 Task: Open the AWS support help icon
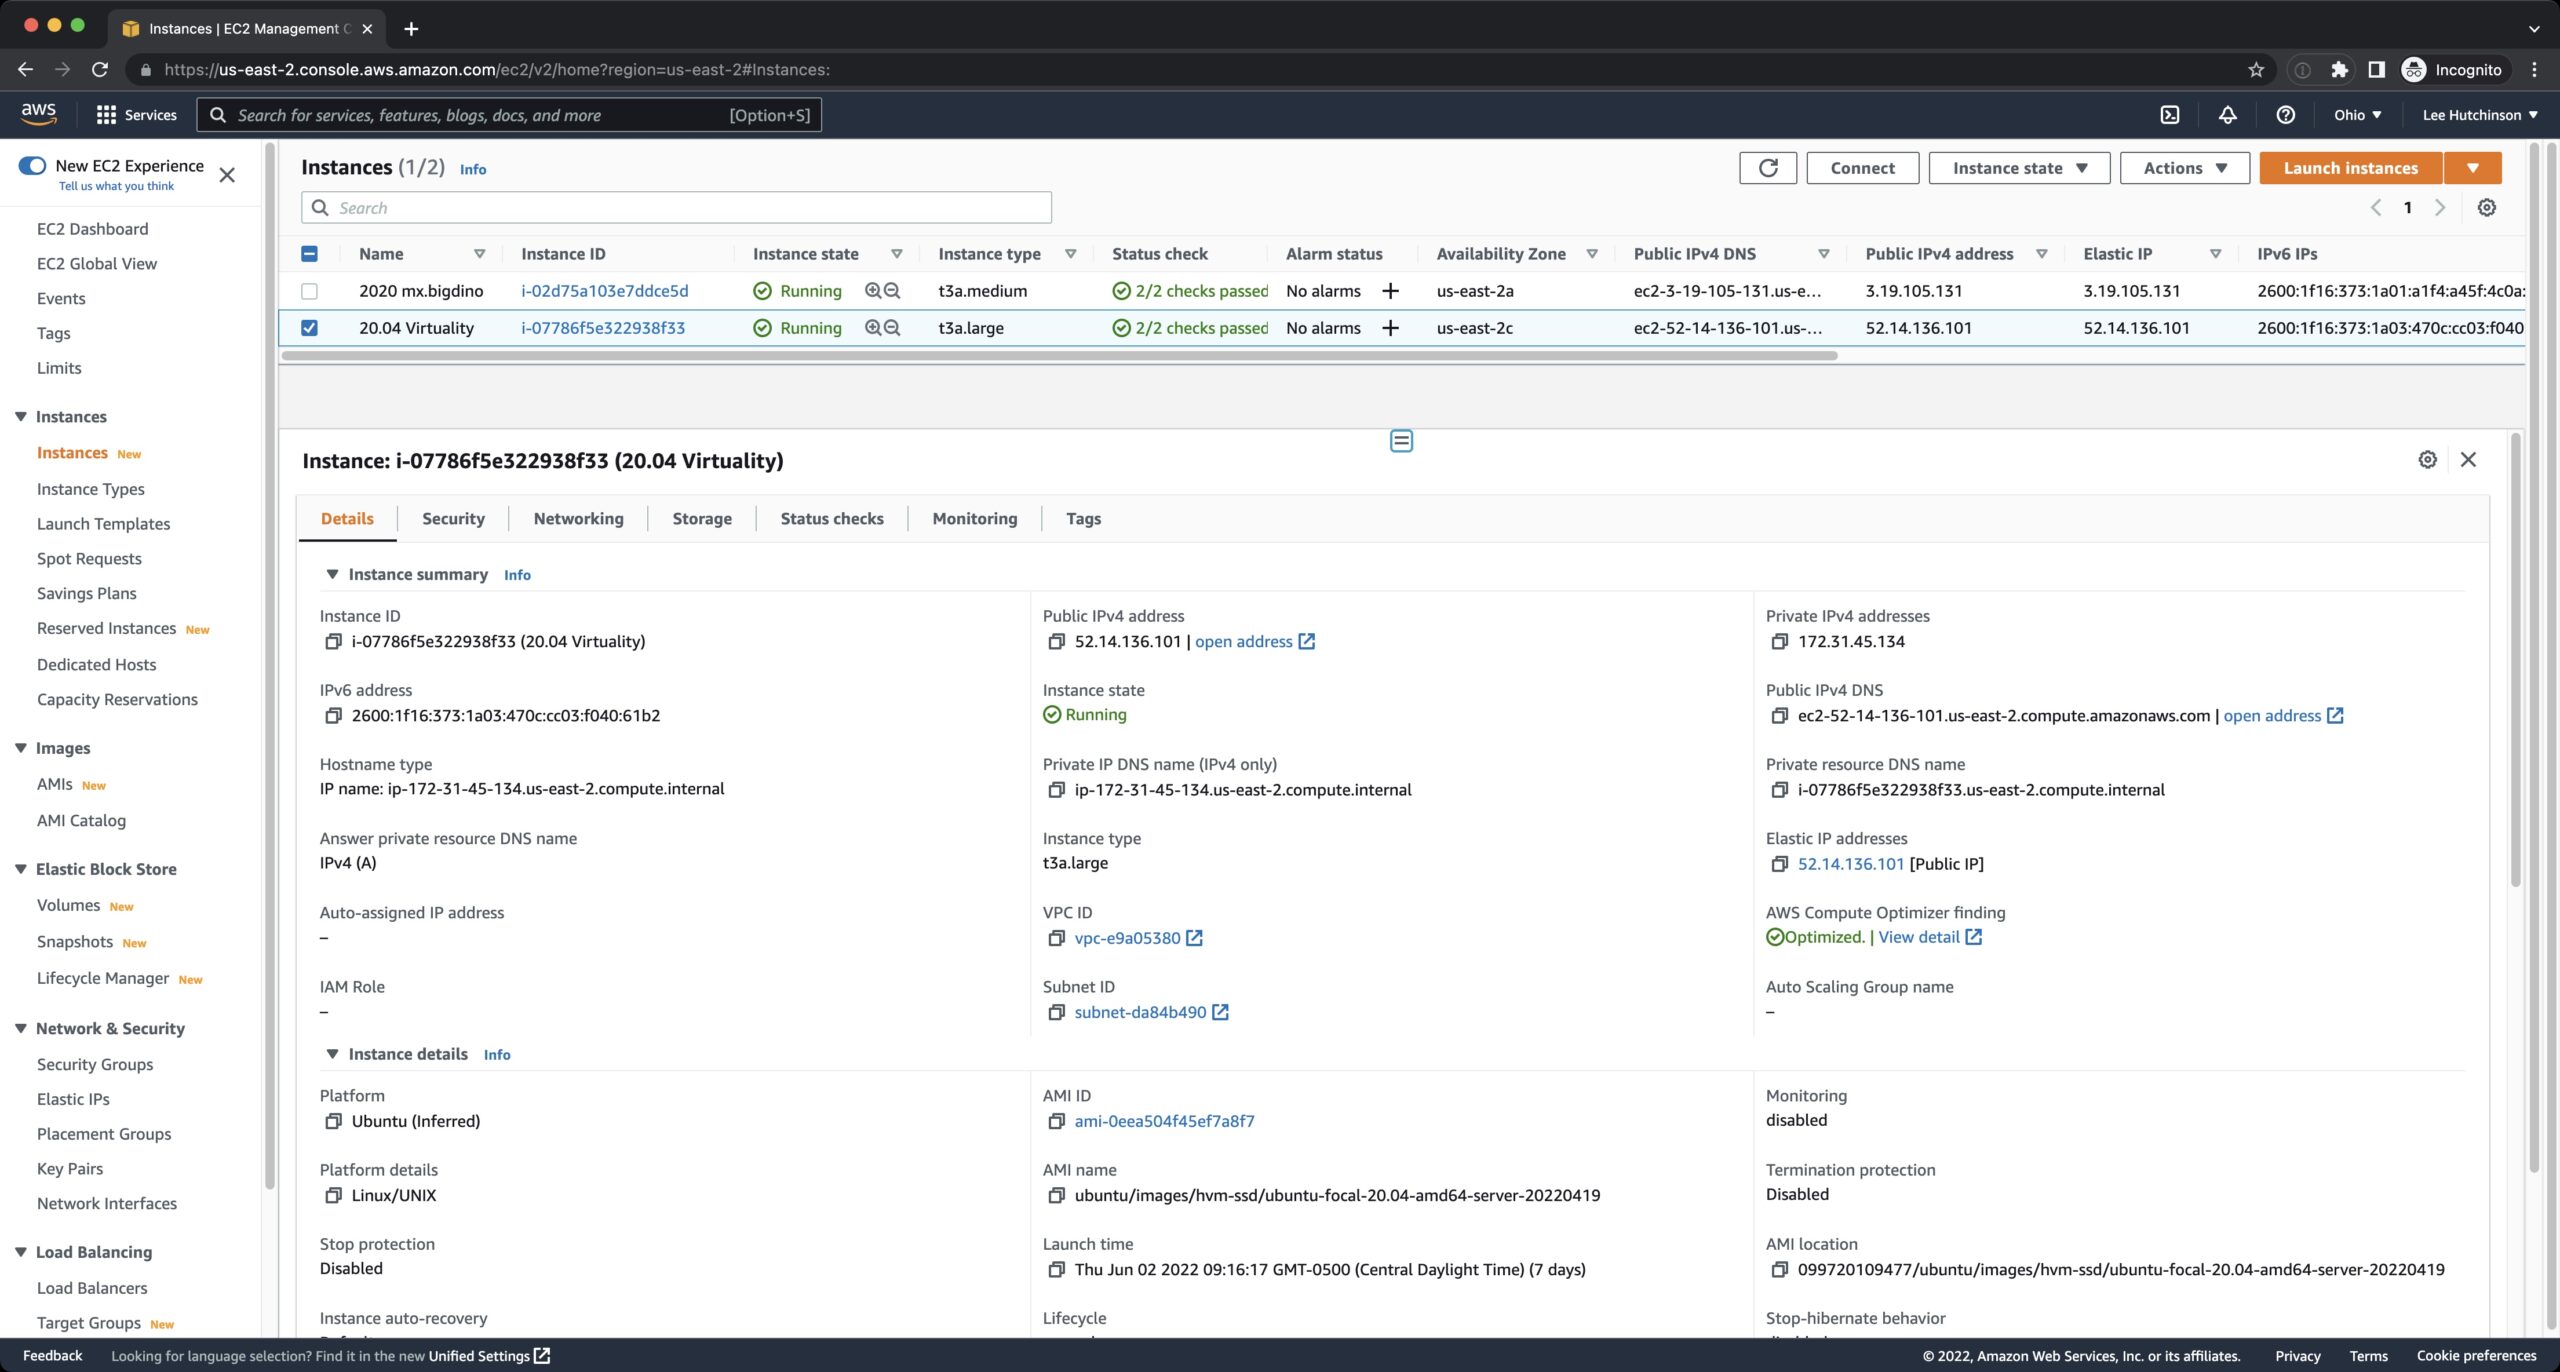pos(2285,115)
